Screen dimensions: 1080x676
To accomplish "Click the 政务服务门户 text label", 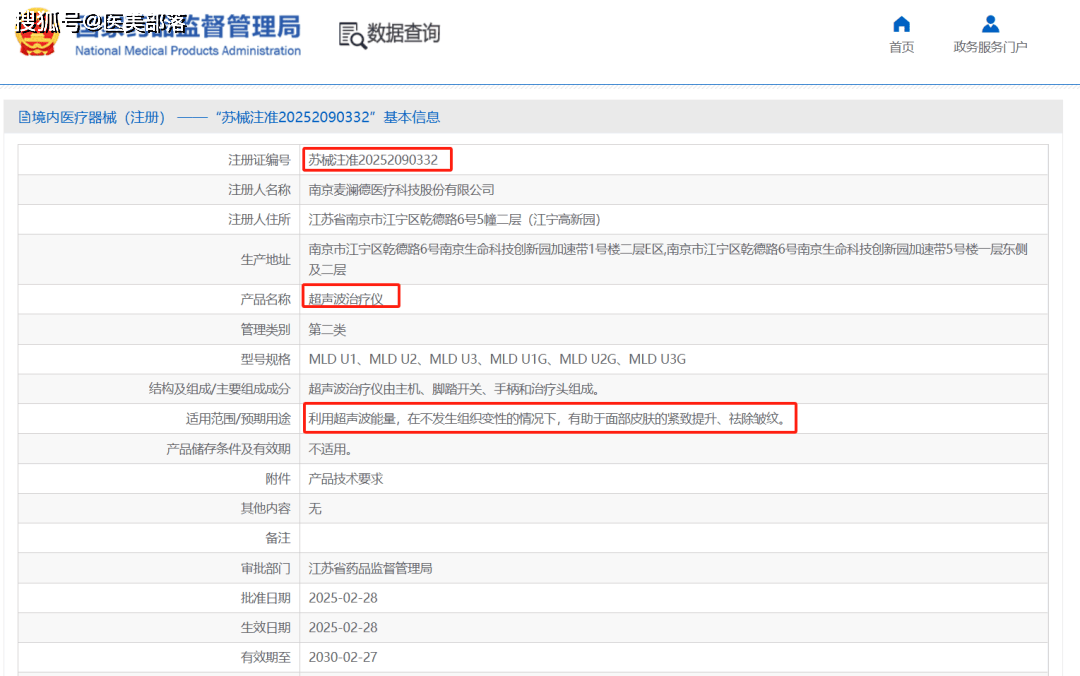I will point(990,47).
